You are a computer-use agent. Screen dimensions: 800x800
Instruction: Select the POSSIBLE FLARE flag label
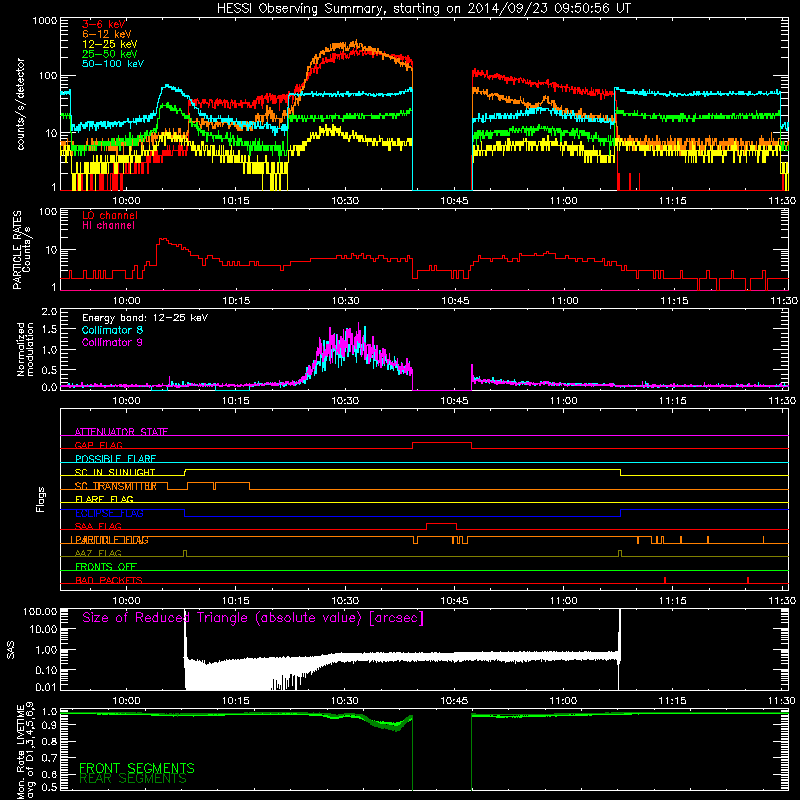115,459
